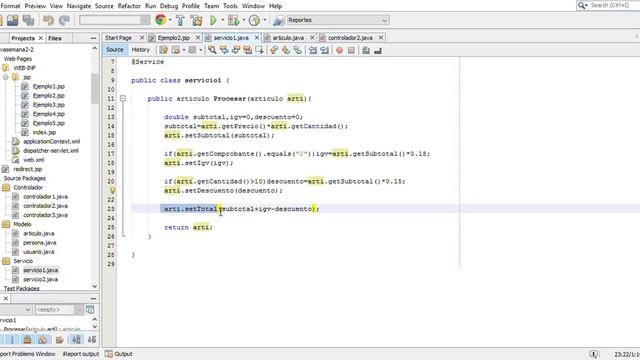Click the Undo arrow icon
Viewport: 640px width, 360px height.
click(48, 20)
